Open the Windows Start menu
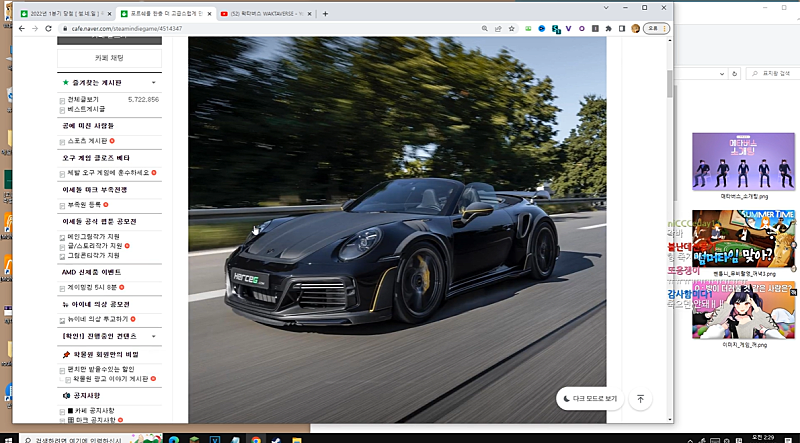 pos(9,439)
